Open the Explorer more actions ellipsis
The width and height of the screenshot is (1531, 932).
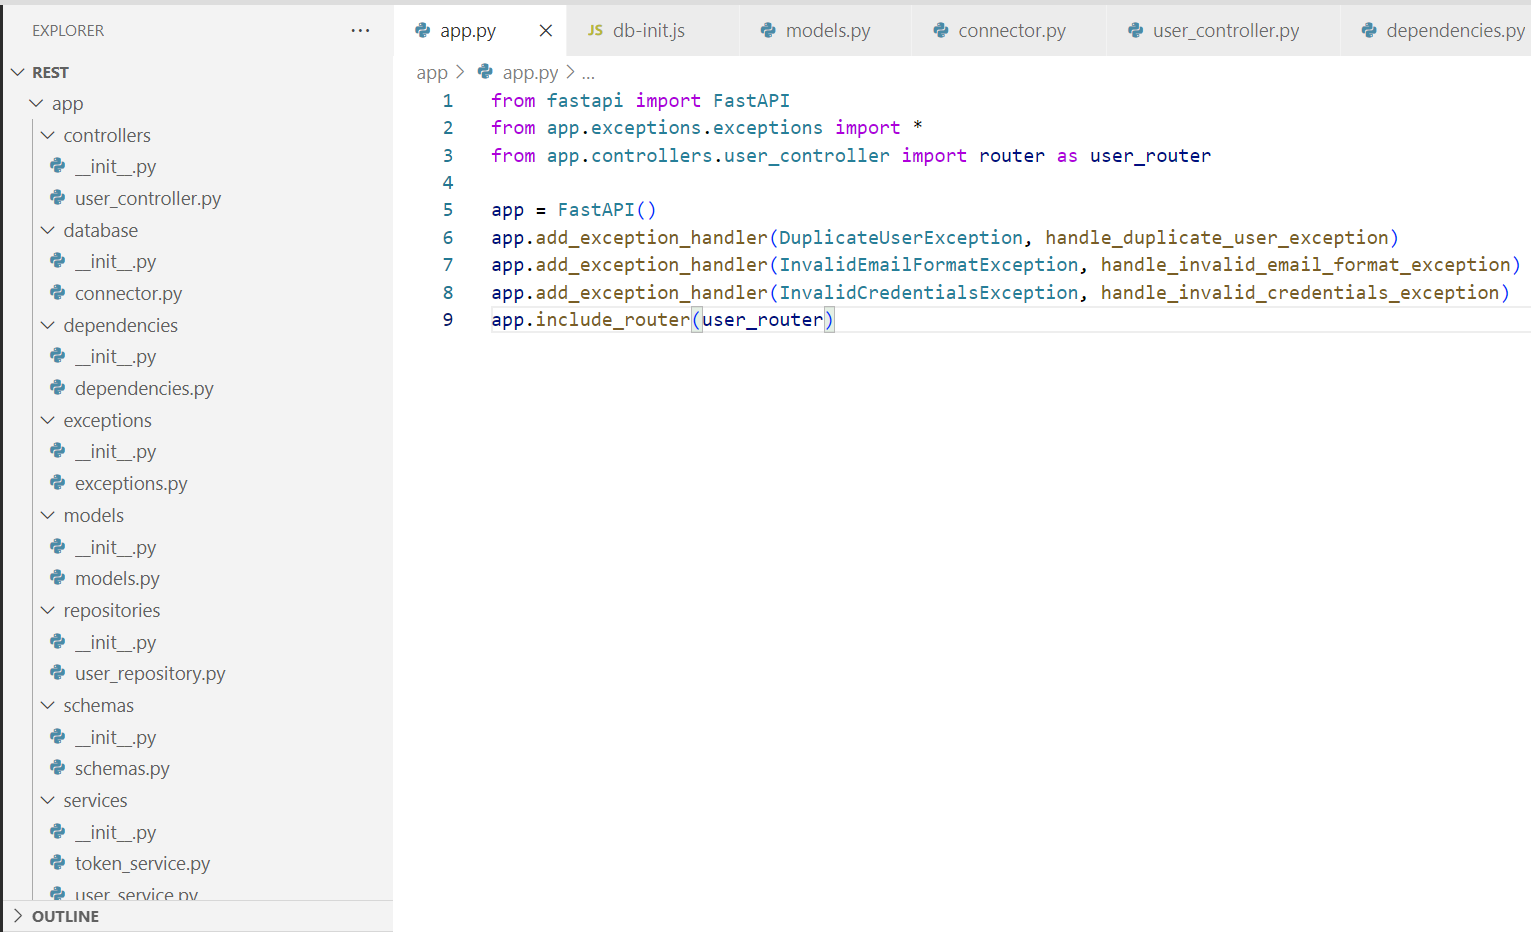click(360, 31)
